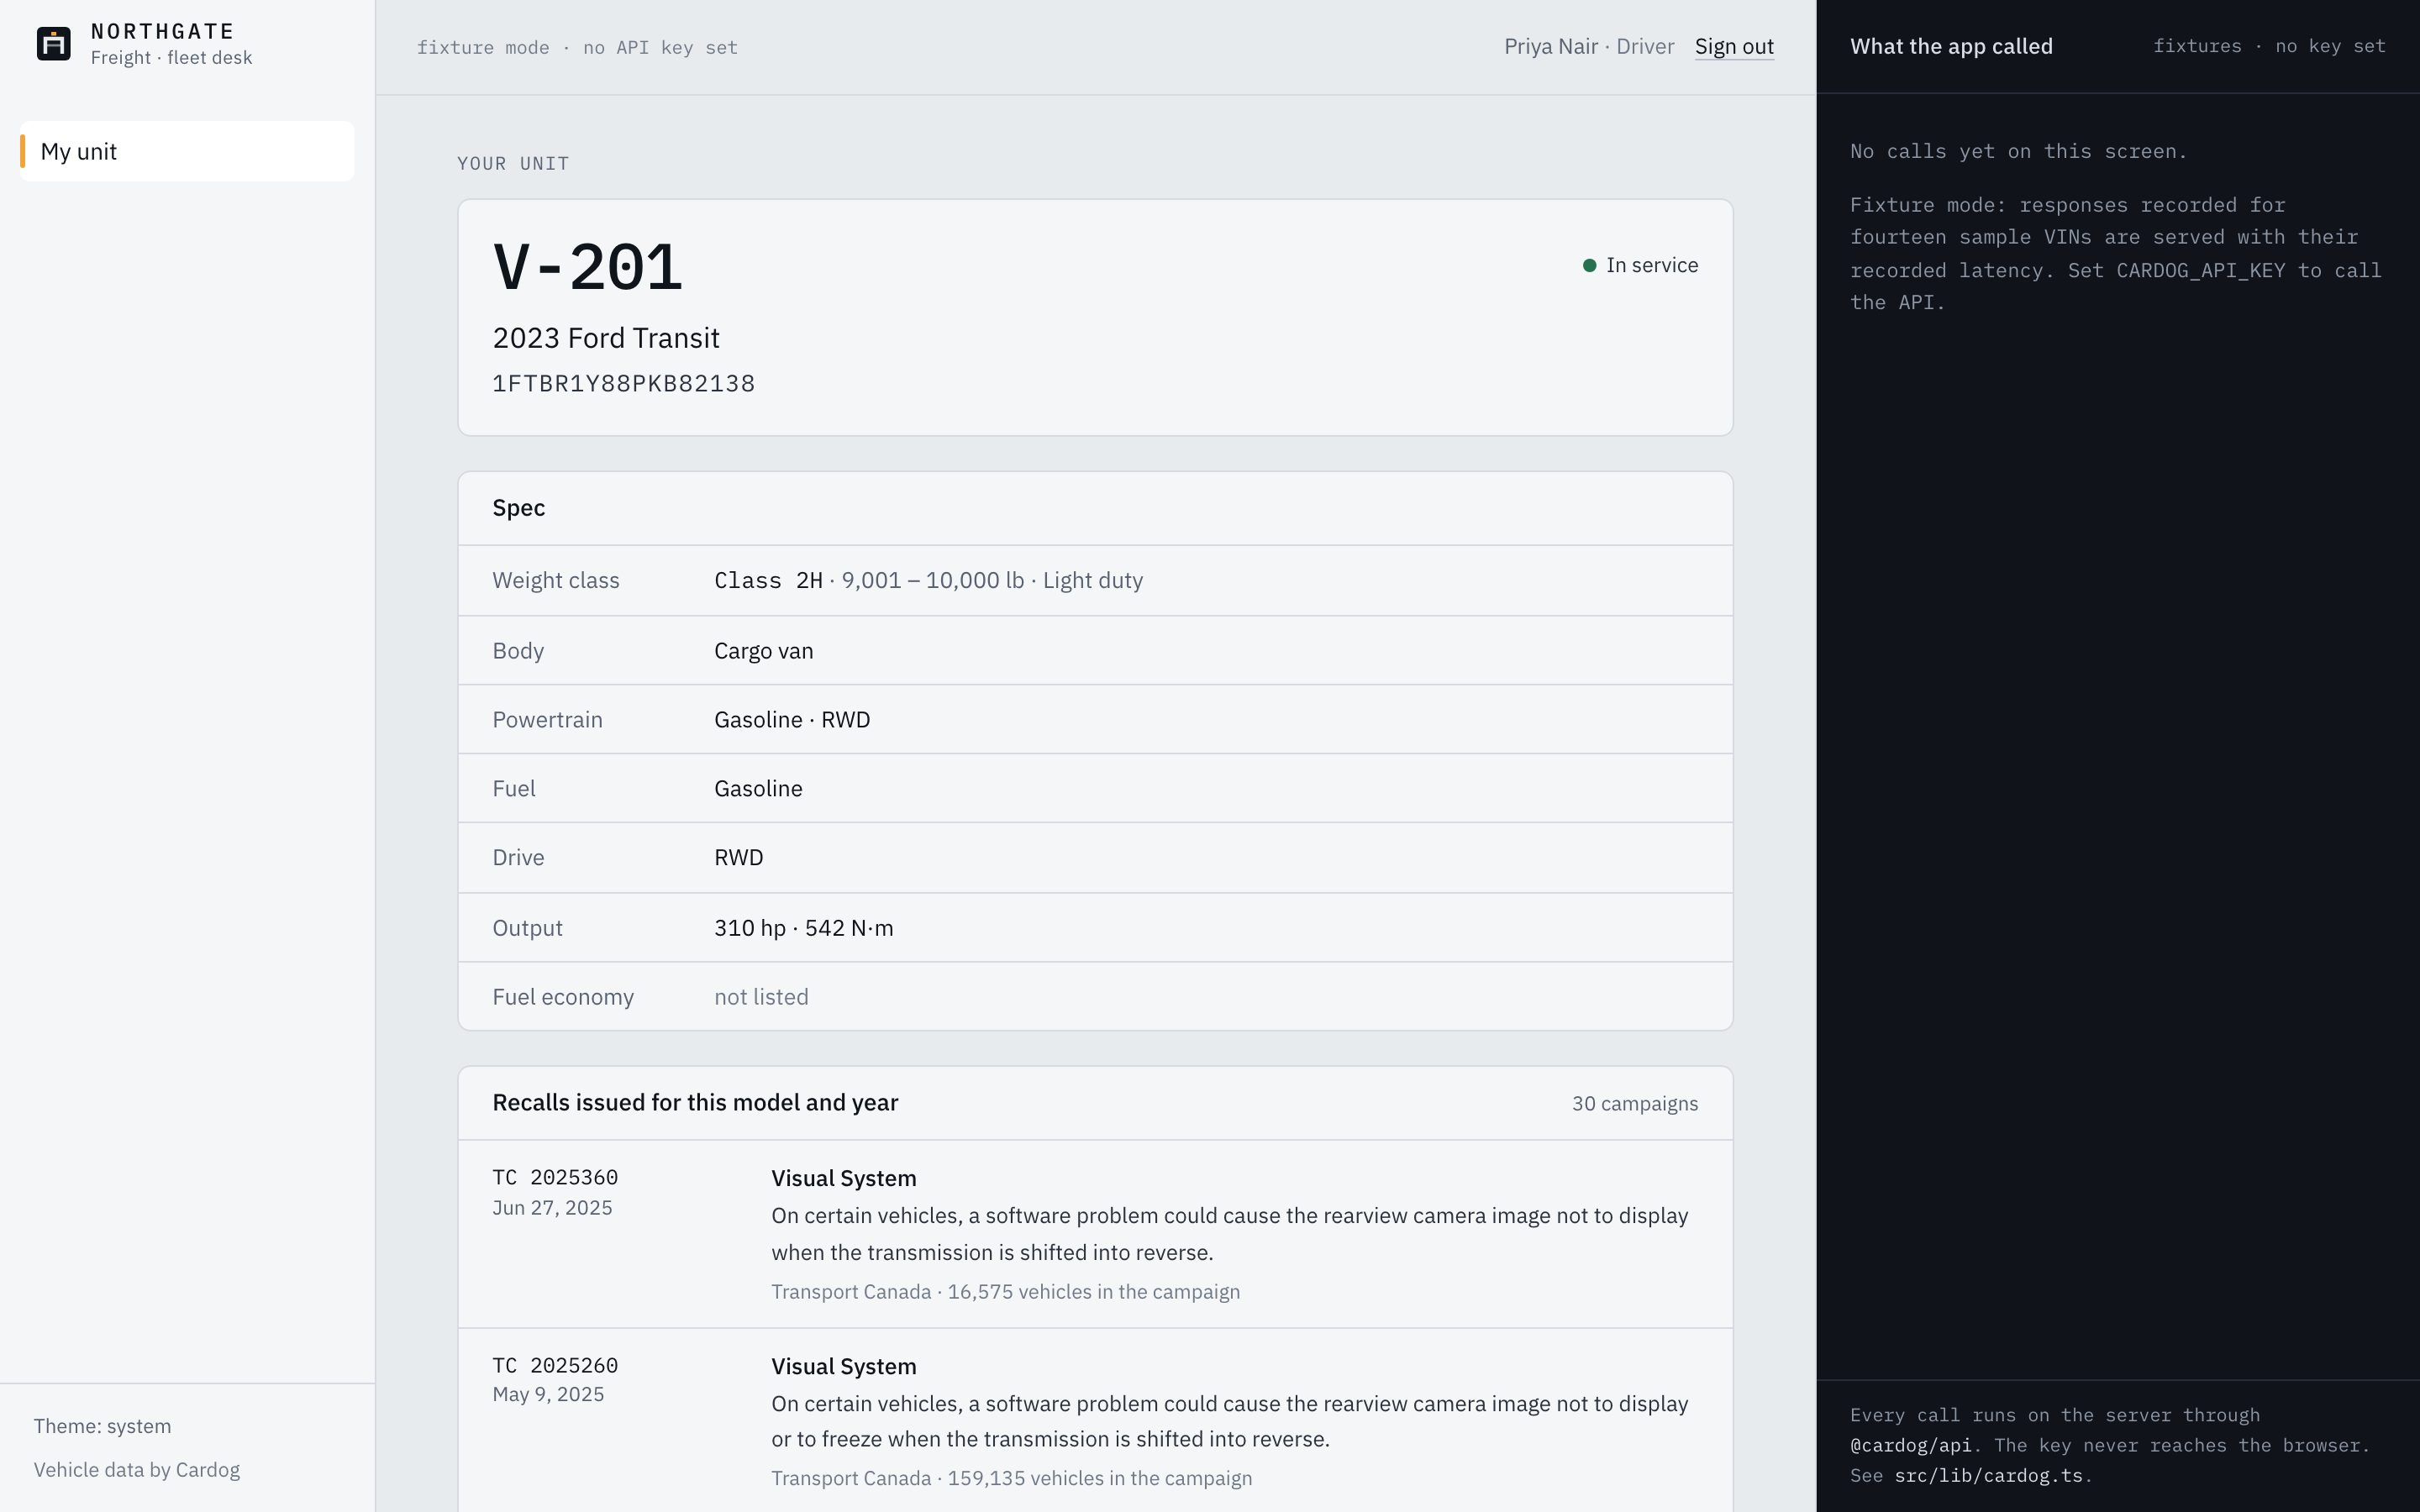2420x1512 pixels.
Task: Click the Class 2H weight class value
Action: tap(768, 581)
